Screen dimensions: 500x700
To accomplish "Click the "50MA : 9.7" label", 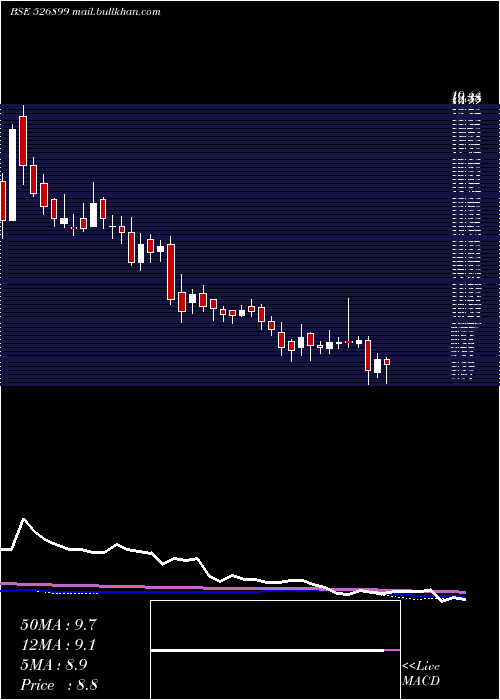I will 58,625.
